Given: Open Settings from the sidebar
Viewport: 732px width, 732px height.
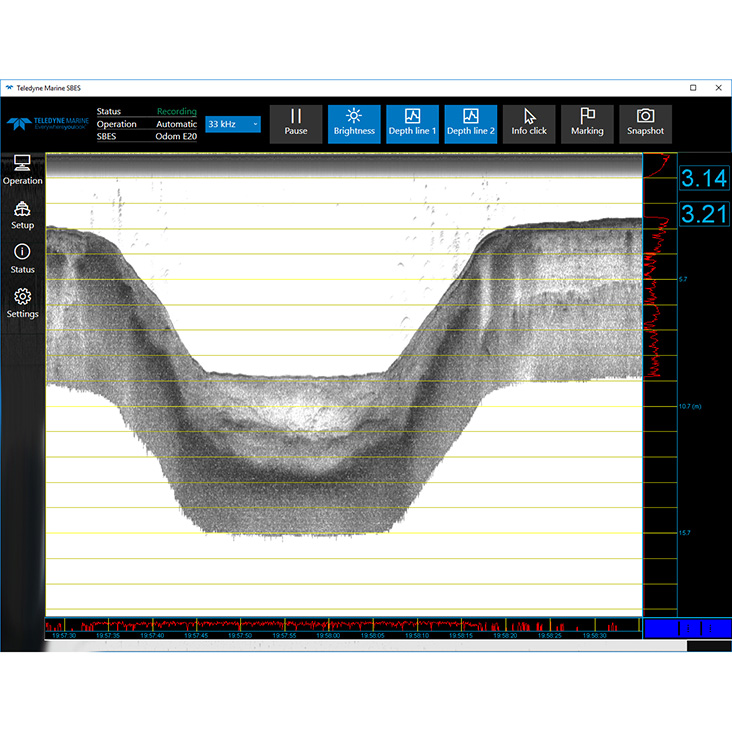Looking at the screenshot, I should [22, 303].
